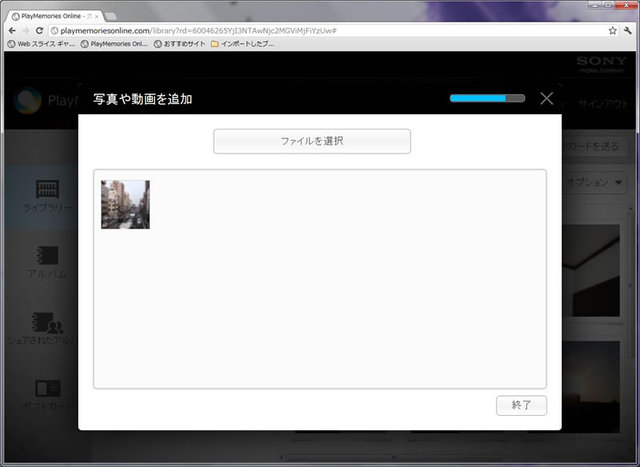Open the Web スライス ギャラリー bookmark

point(41,44)
